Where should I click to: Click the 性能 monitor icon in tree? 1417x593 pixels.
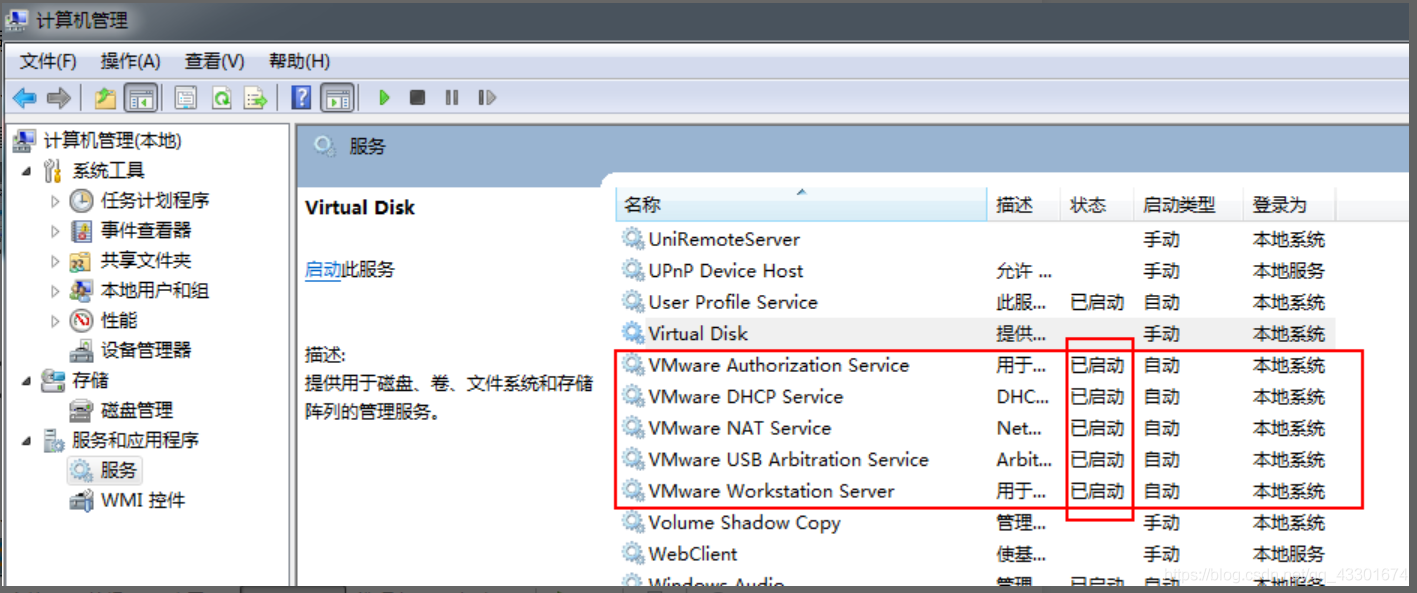click(x=81, y=321)
